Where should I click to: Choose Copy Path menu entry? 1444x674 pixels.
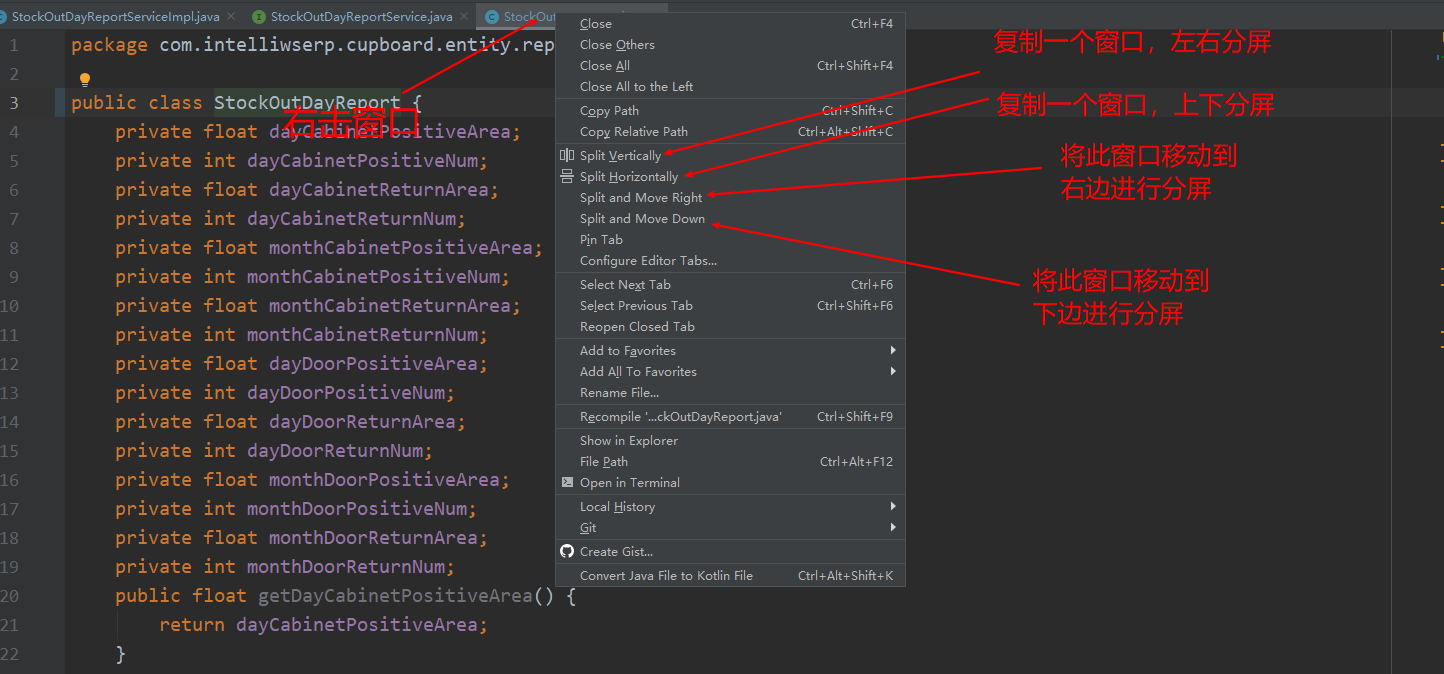click(730, 110)
